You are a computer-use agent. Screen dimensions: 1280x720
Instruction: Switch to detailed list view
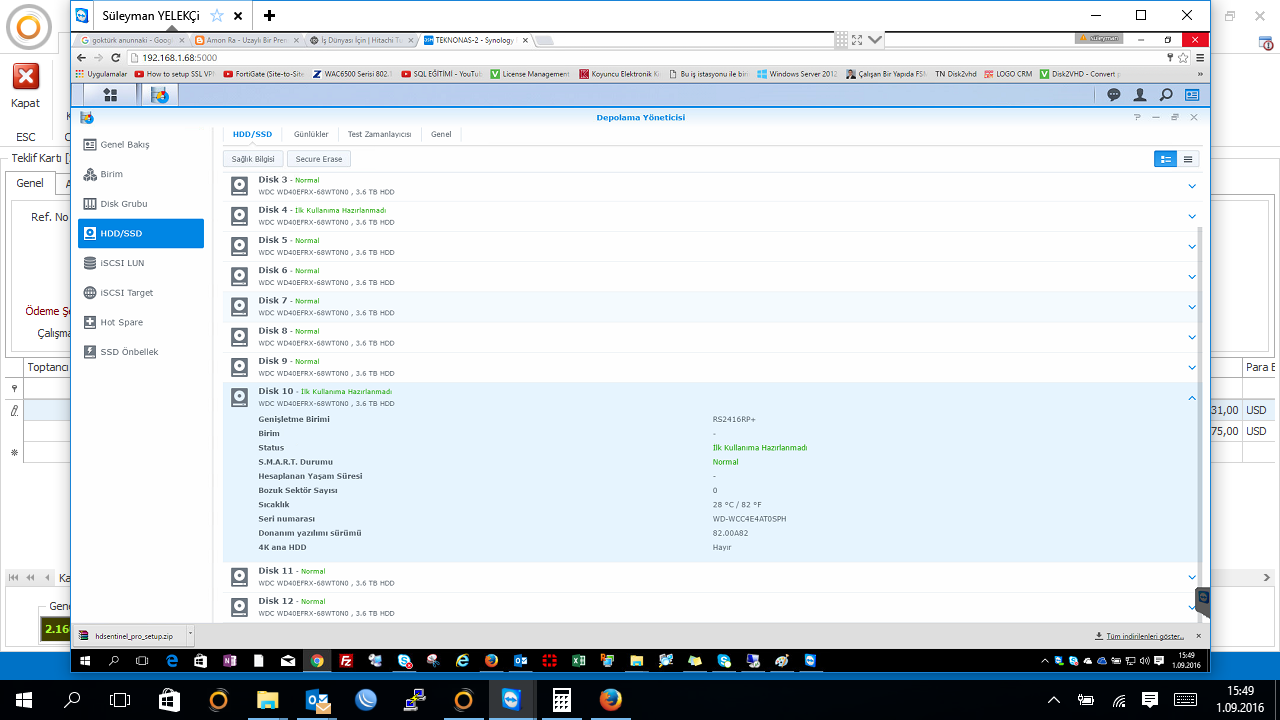(1165, 159)
